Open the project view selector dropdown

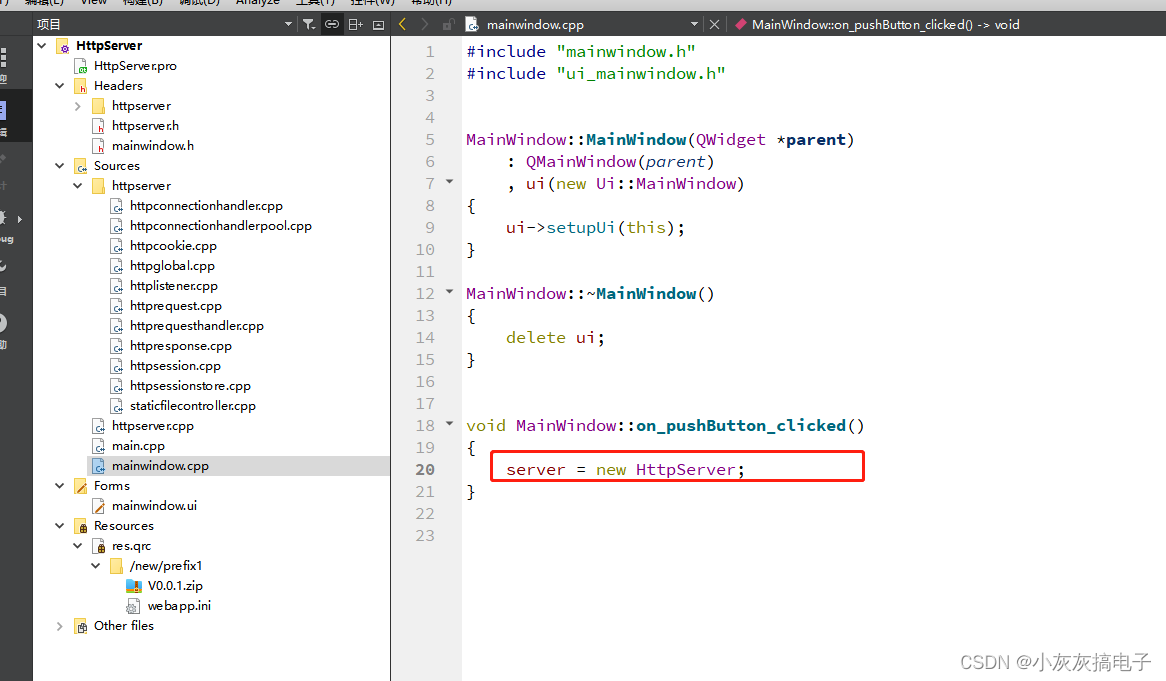pyautogui.click(x=289, y=25)
